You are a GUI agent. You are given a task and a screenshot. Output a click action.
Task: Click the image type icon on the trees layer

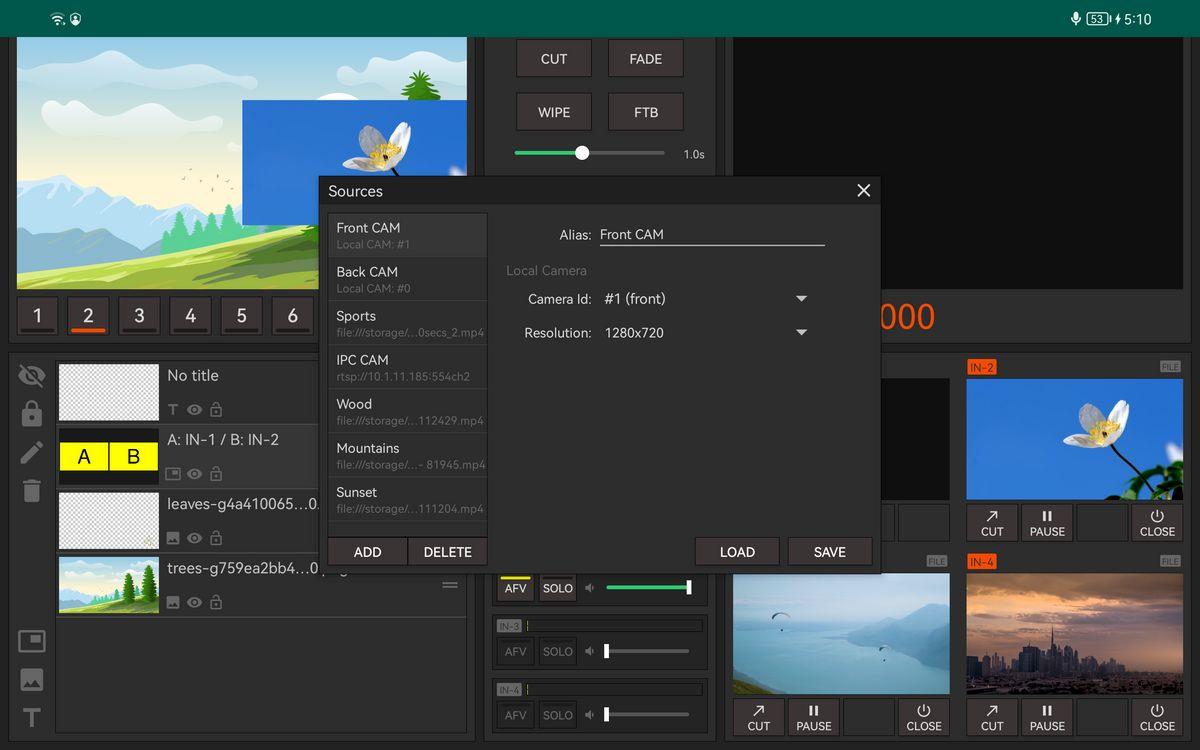(x=173, y=602)
